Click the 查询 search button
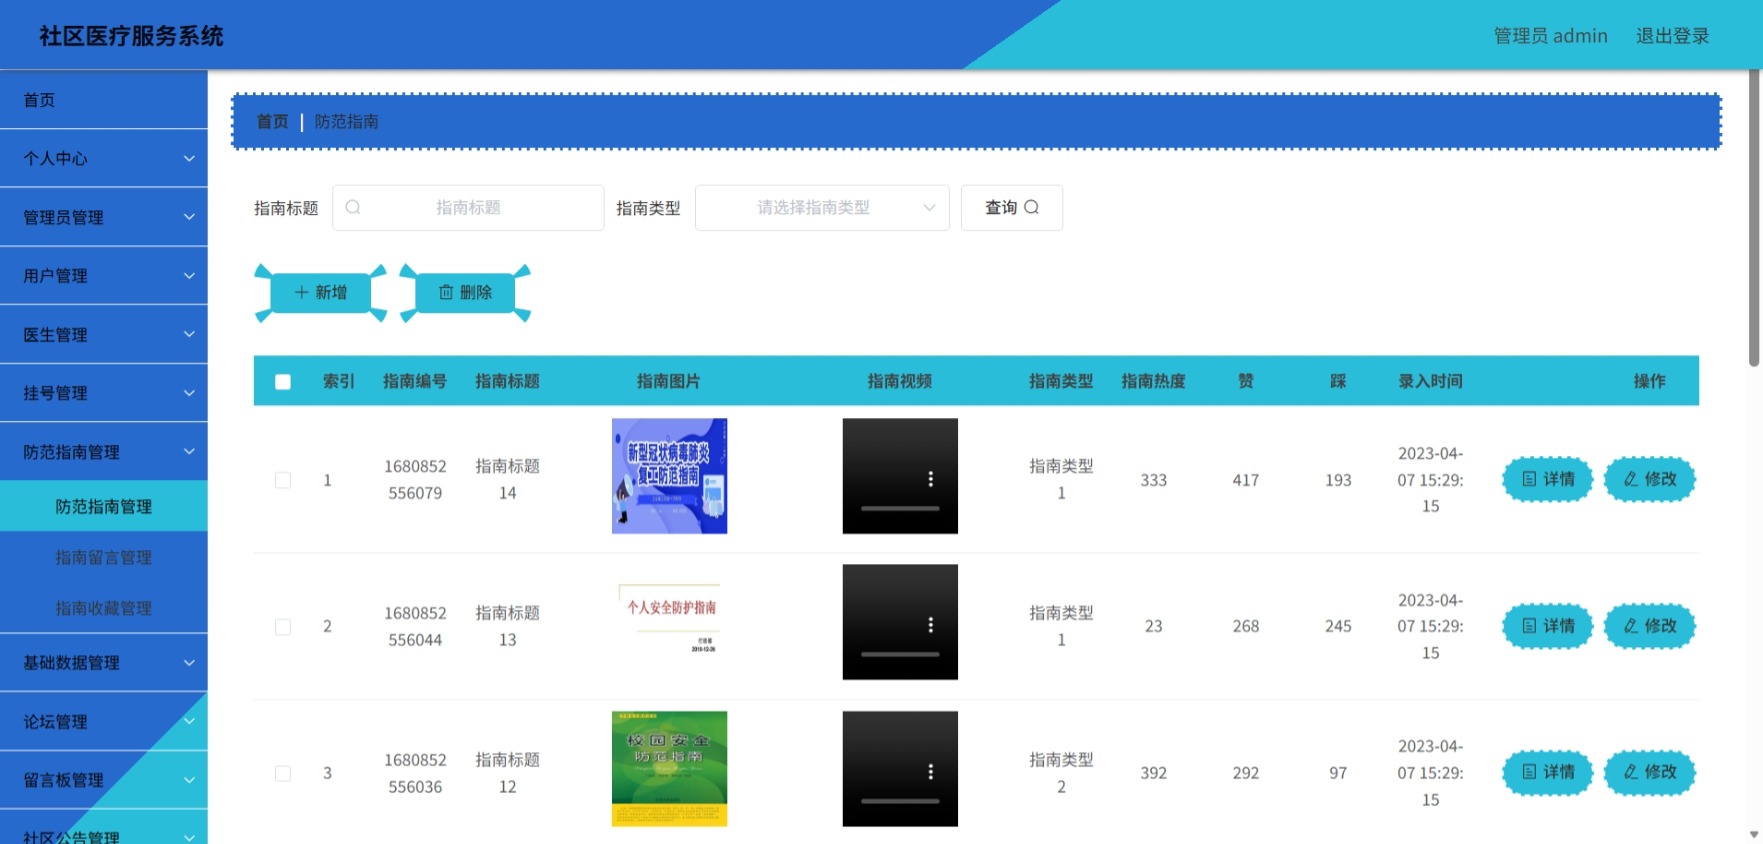The height and width of the screenshot is (844, 1763). [x=1012, y=207]
